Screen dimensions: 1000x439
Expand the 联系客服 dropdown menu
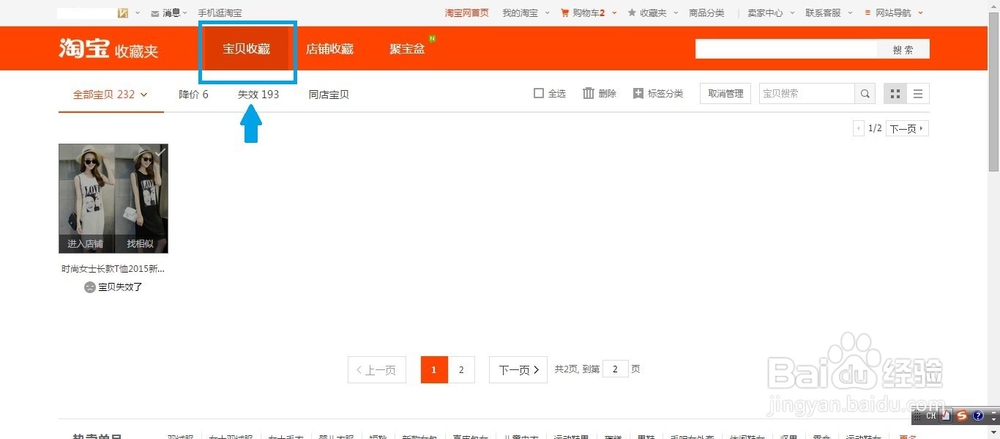click(850, 13)
